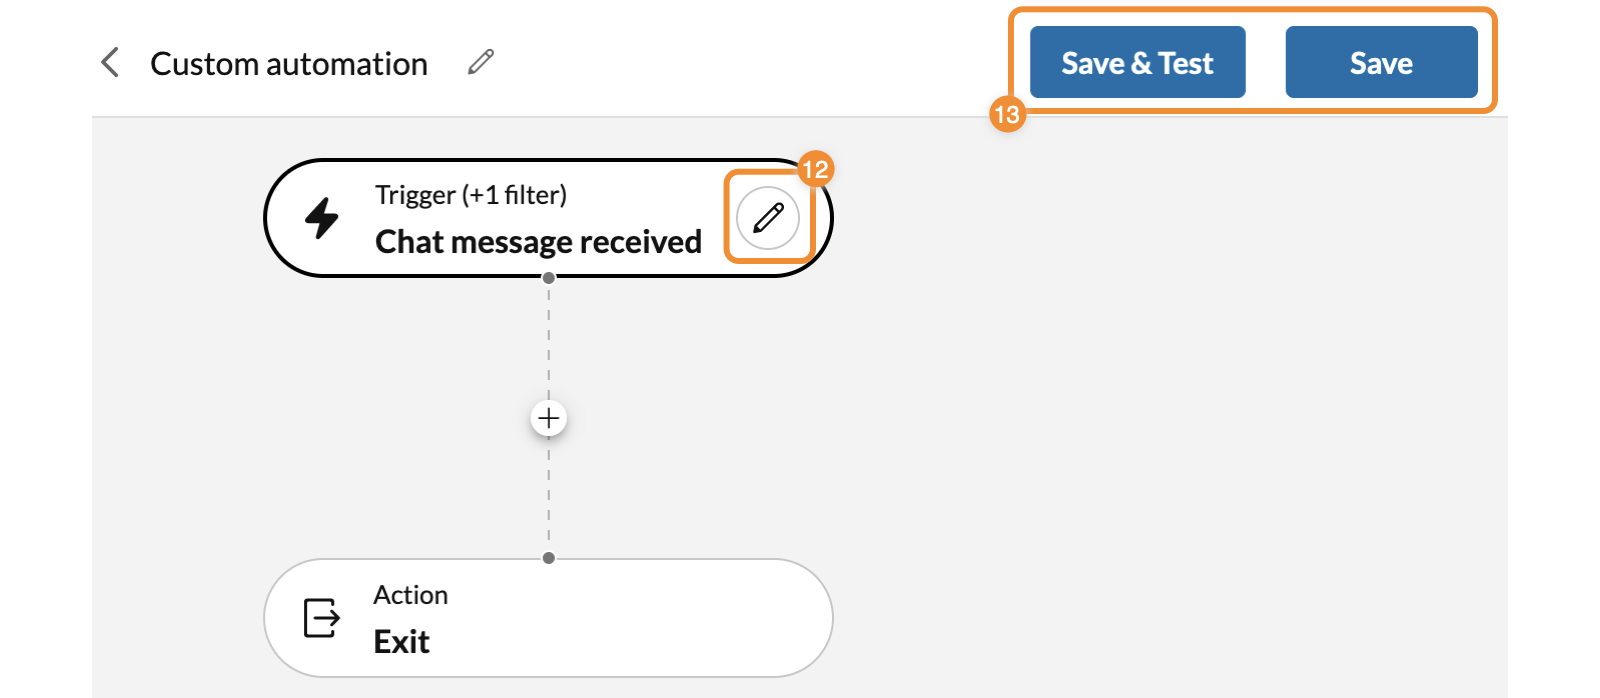This screenshot has height=698, width=1600.
Task: Click the orange number 13 annotation badge
Action: (x=1007, y=115)
